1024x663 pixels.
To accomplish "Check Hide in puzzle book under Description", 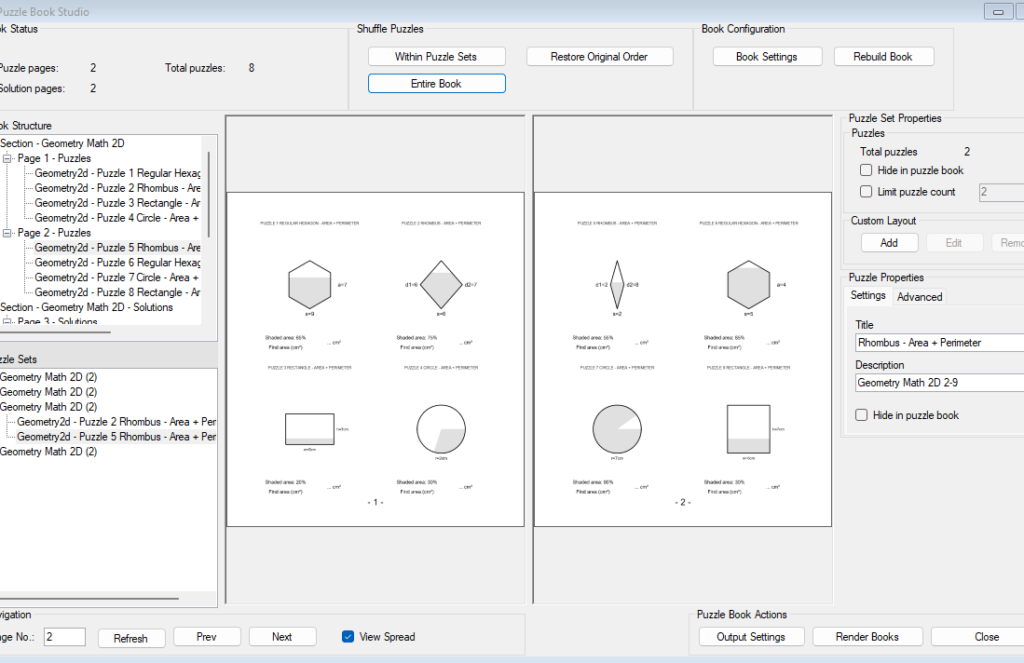I will [x=861, y=415].
